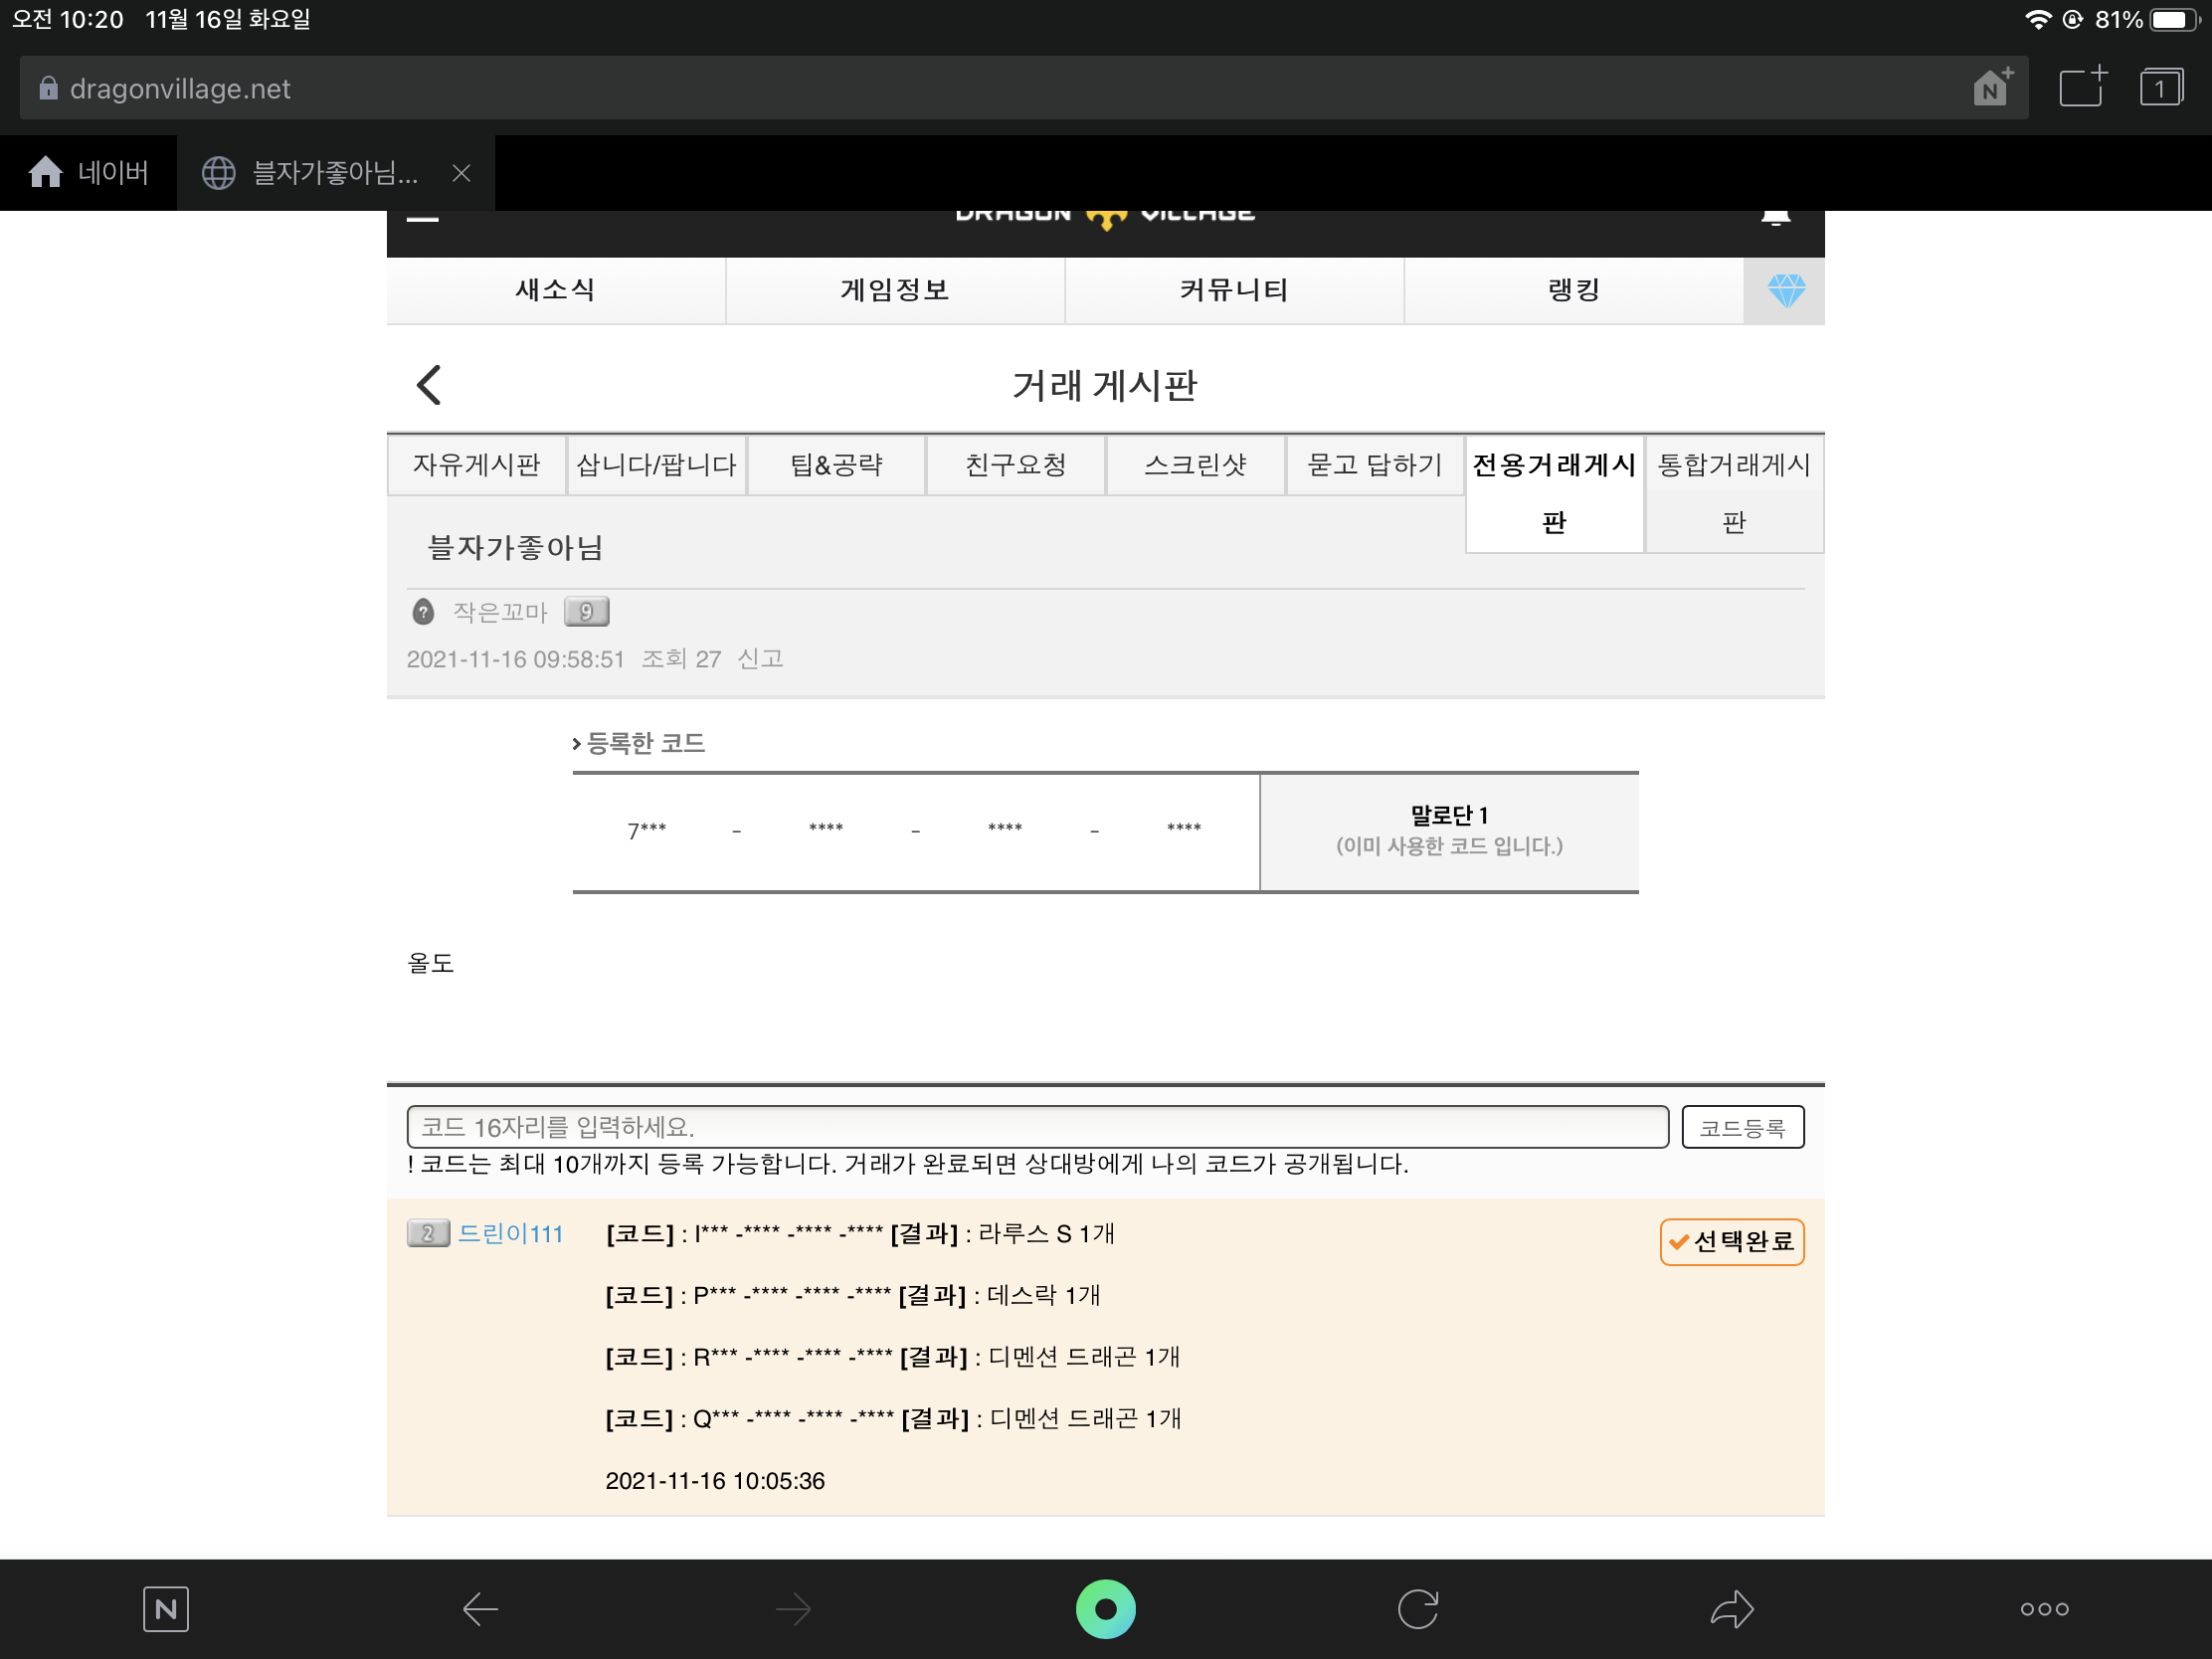Open the notification bell icon

coord(1775,217)
